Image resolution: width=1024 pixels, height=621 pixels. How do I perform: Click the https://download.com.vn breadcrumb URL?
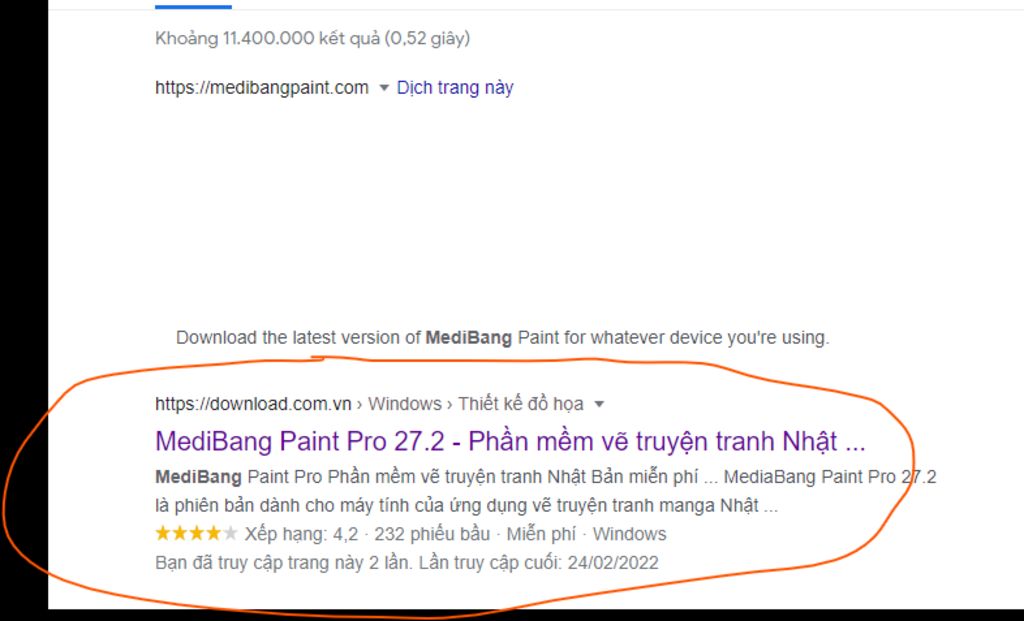coord(253,404)
